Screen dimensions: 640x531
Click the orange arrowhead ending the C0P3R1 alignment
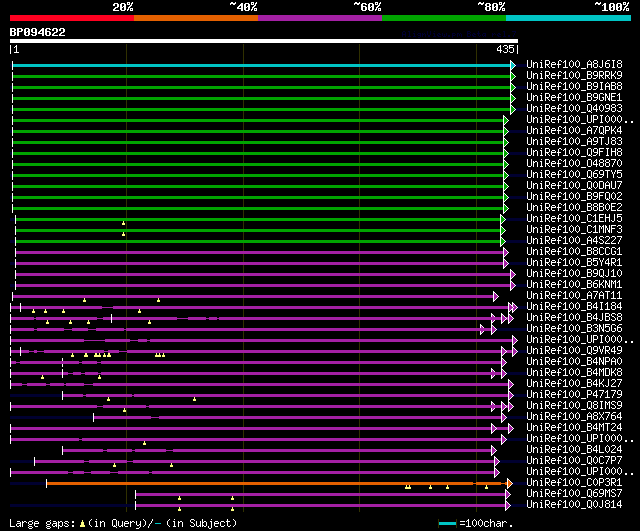pyautogui.click(x=510, y=484)
